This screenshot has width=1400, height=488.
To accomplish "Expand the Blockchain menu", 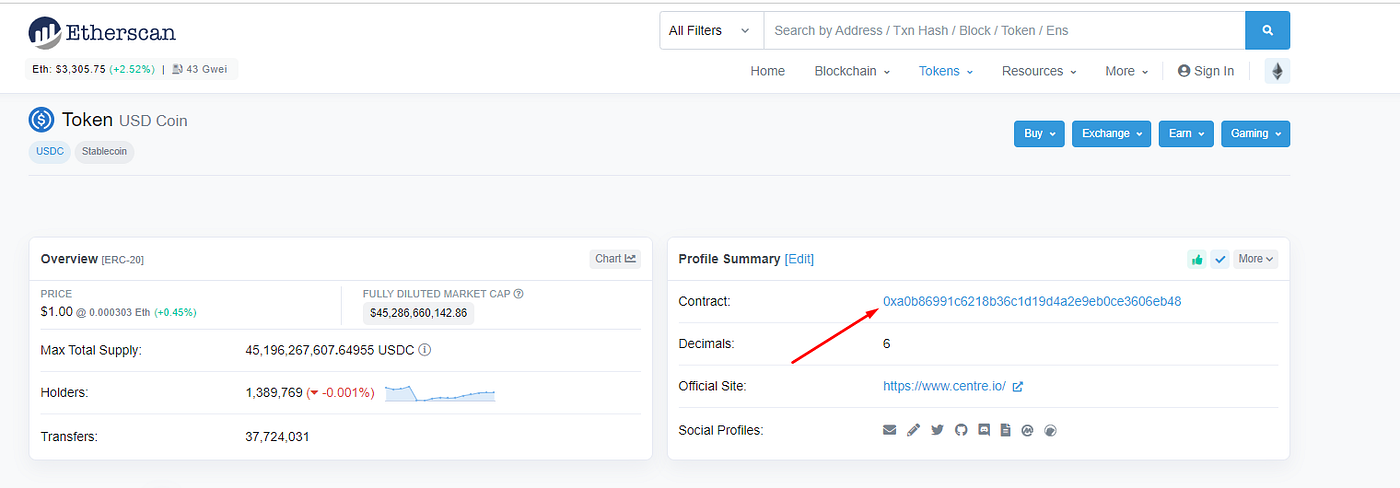I will (x=852, y=71).
